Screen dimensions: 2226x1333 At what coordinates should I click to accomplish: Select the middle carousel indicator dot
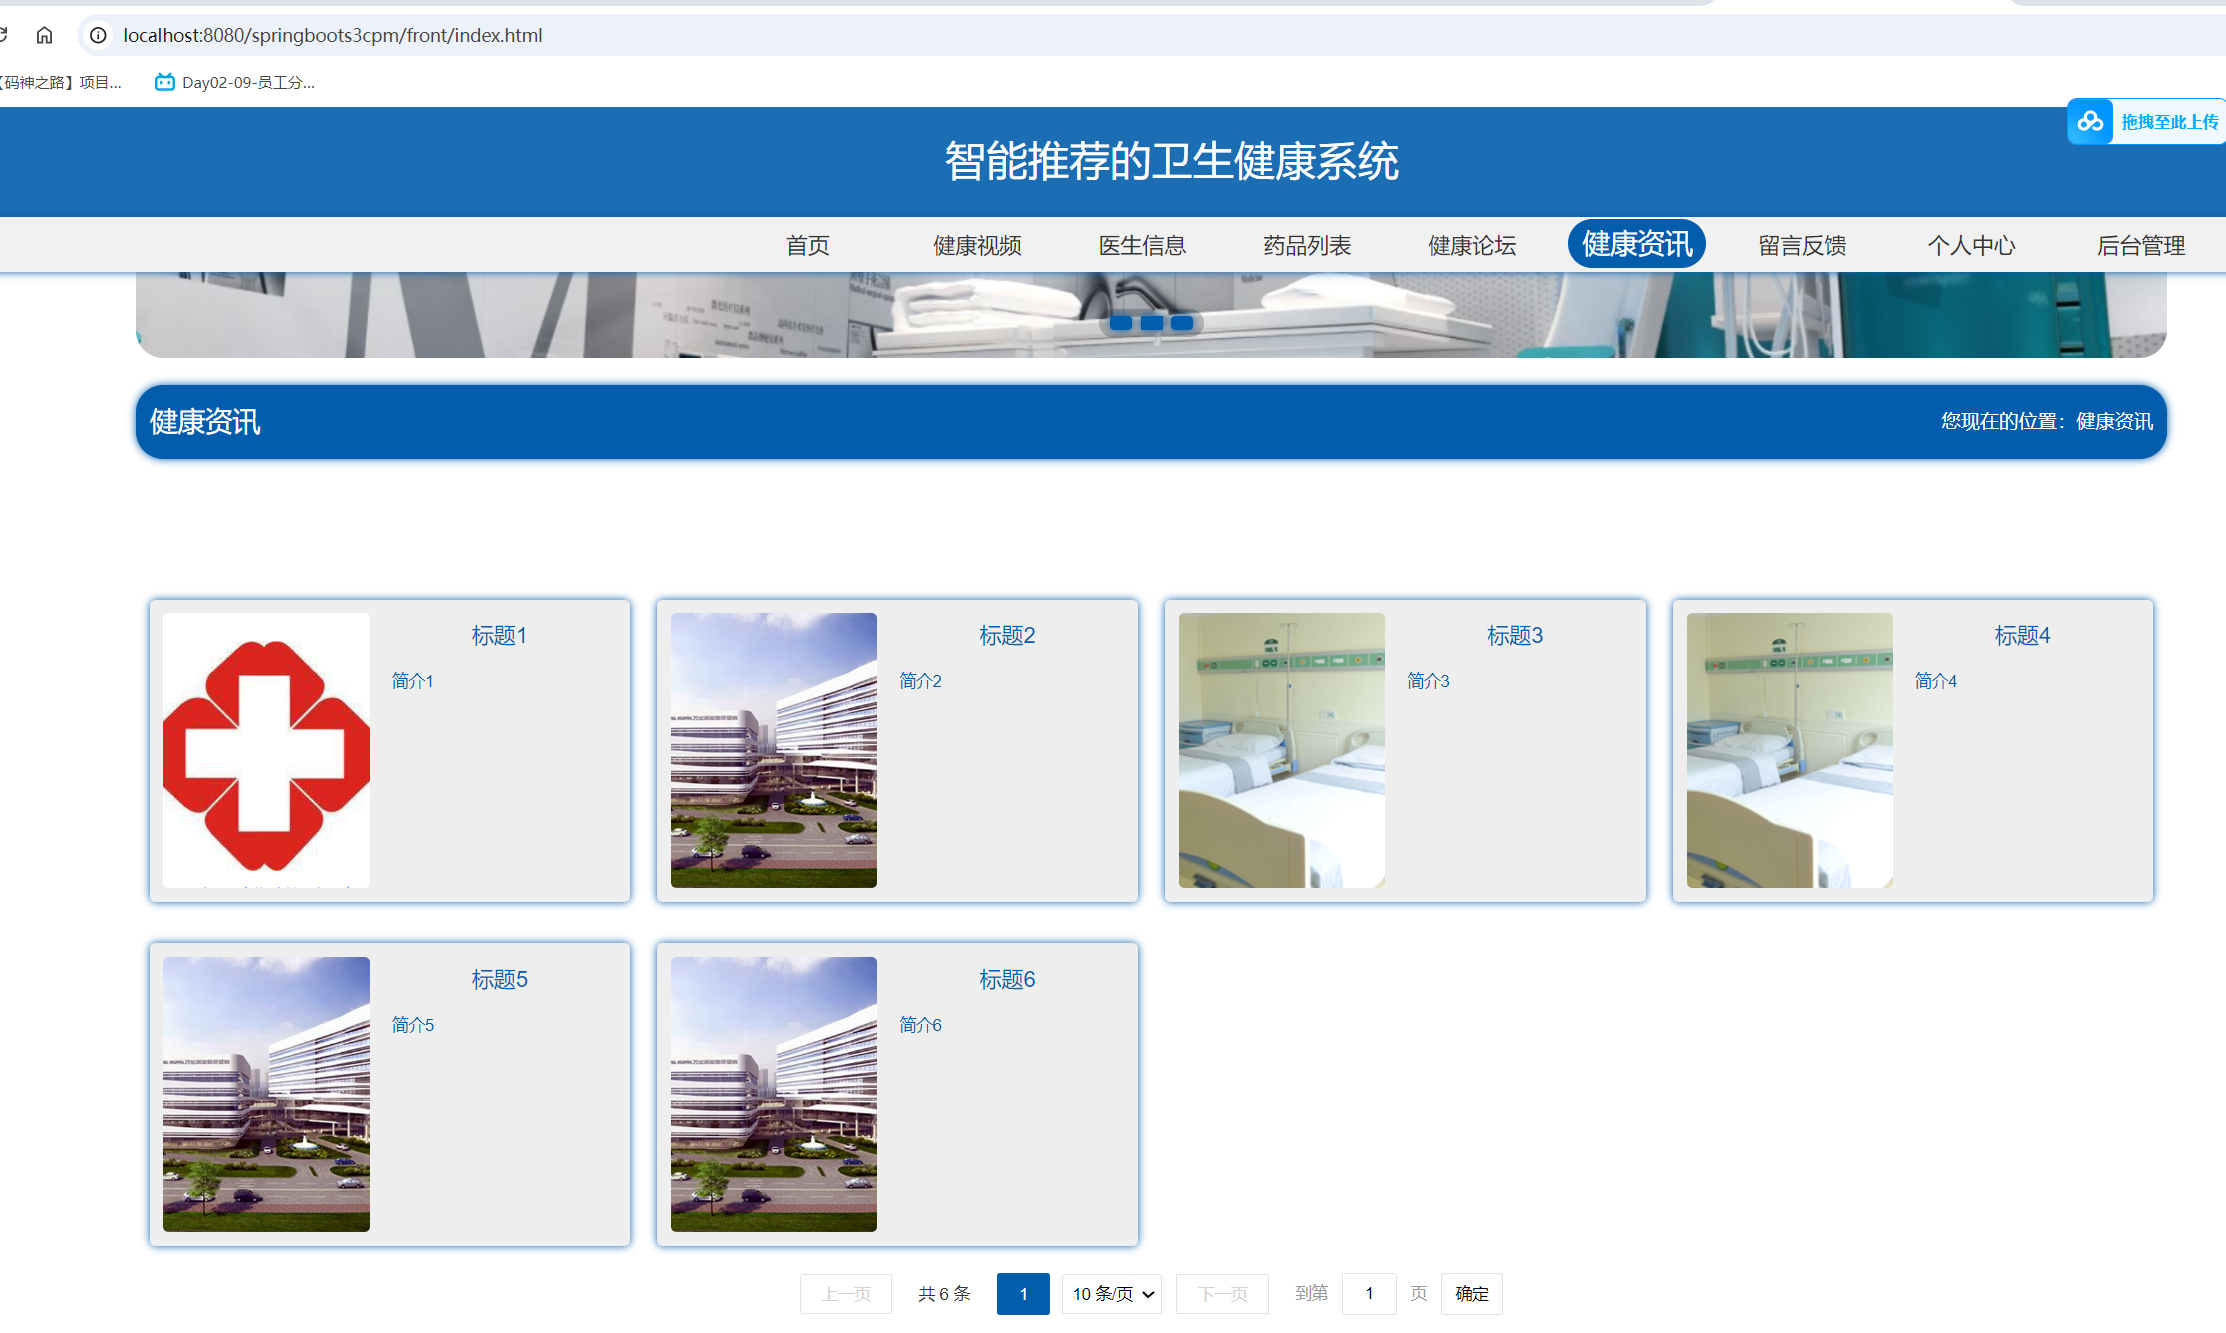(1151, 322)
